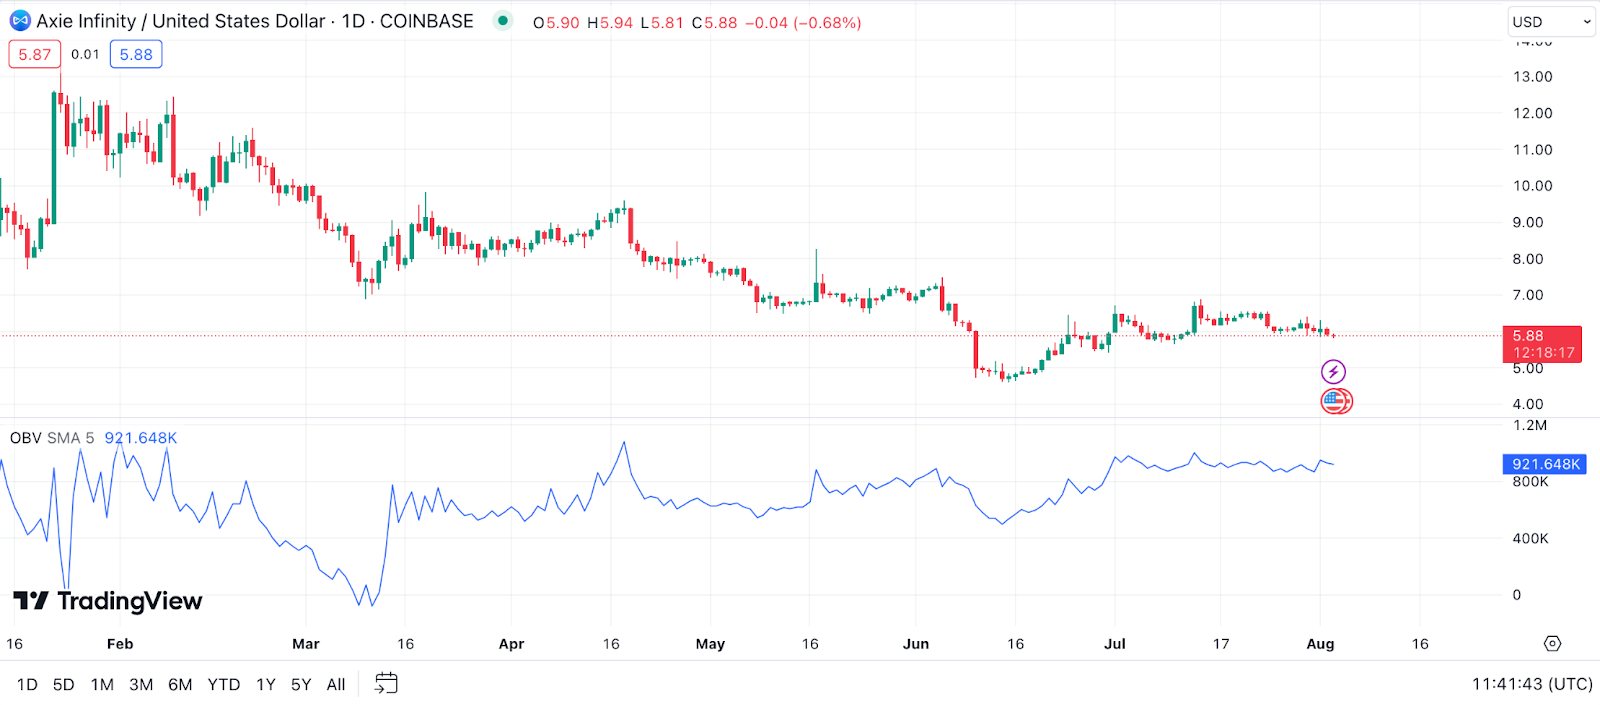Click the 7.00 price axis label
The width and height of the screenshot is (1600, 705).
pos(1528,295)
